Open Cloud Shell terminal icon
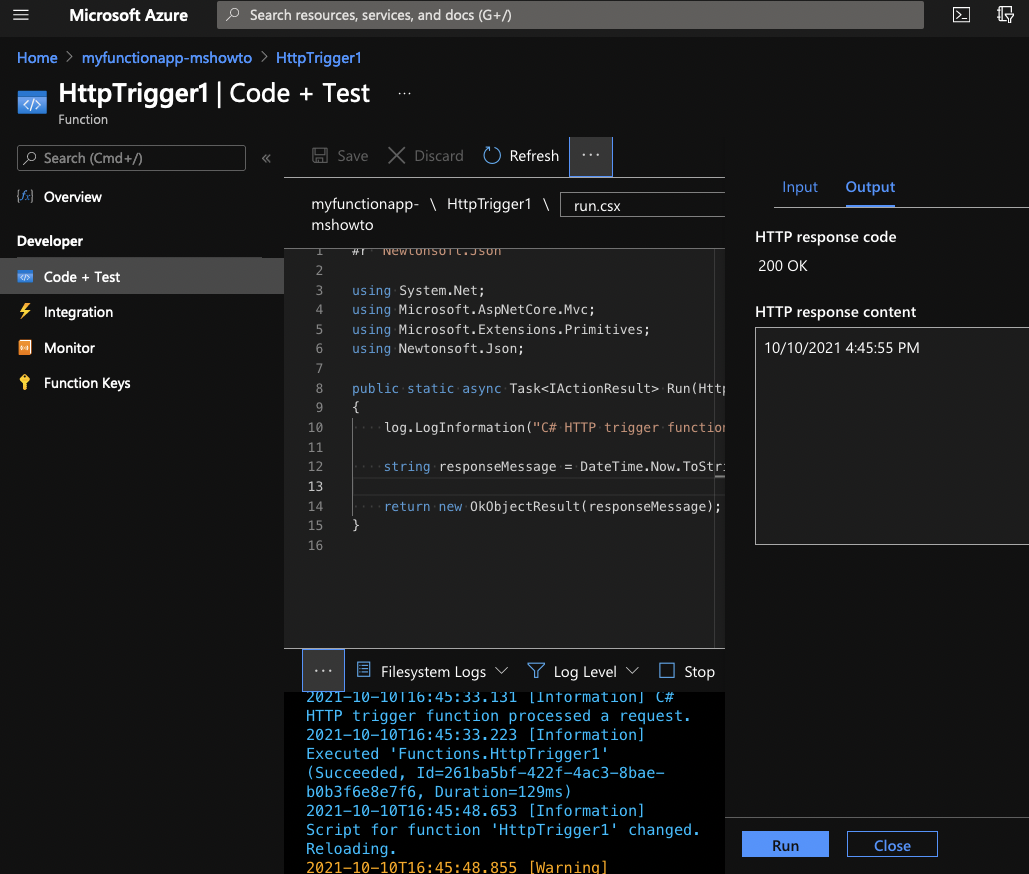The image size is (1029, 874). coord(961,14)
